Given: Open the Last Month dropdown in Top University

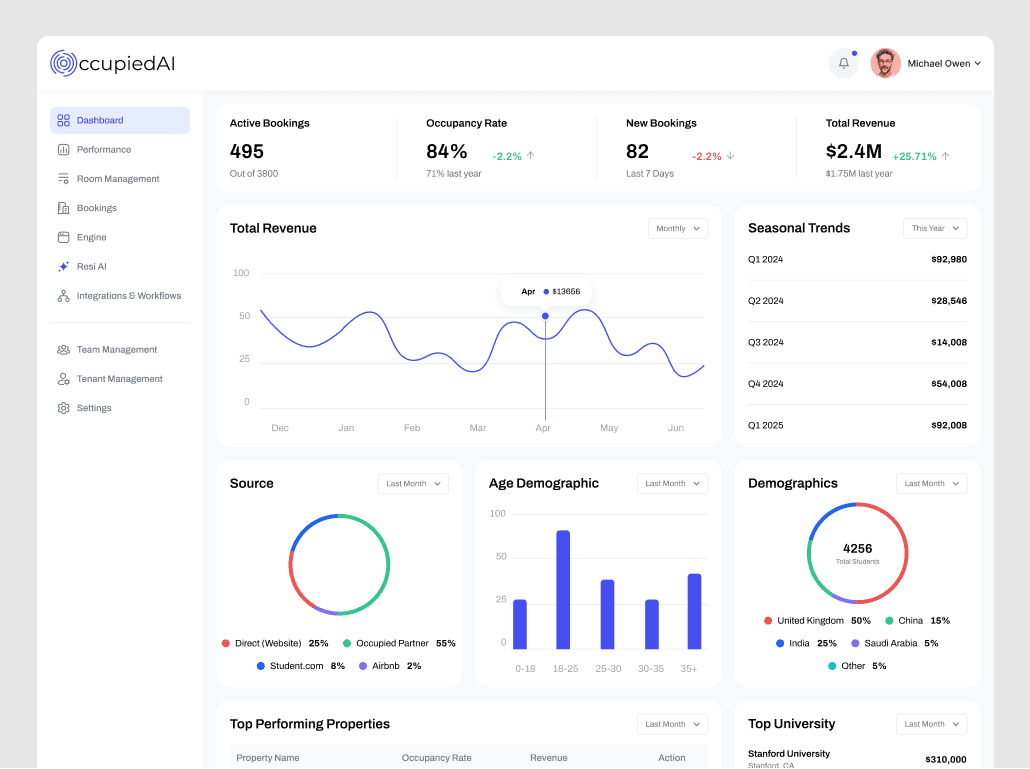Looking at the screenshot, I should tap(931, 724).
